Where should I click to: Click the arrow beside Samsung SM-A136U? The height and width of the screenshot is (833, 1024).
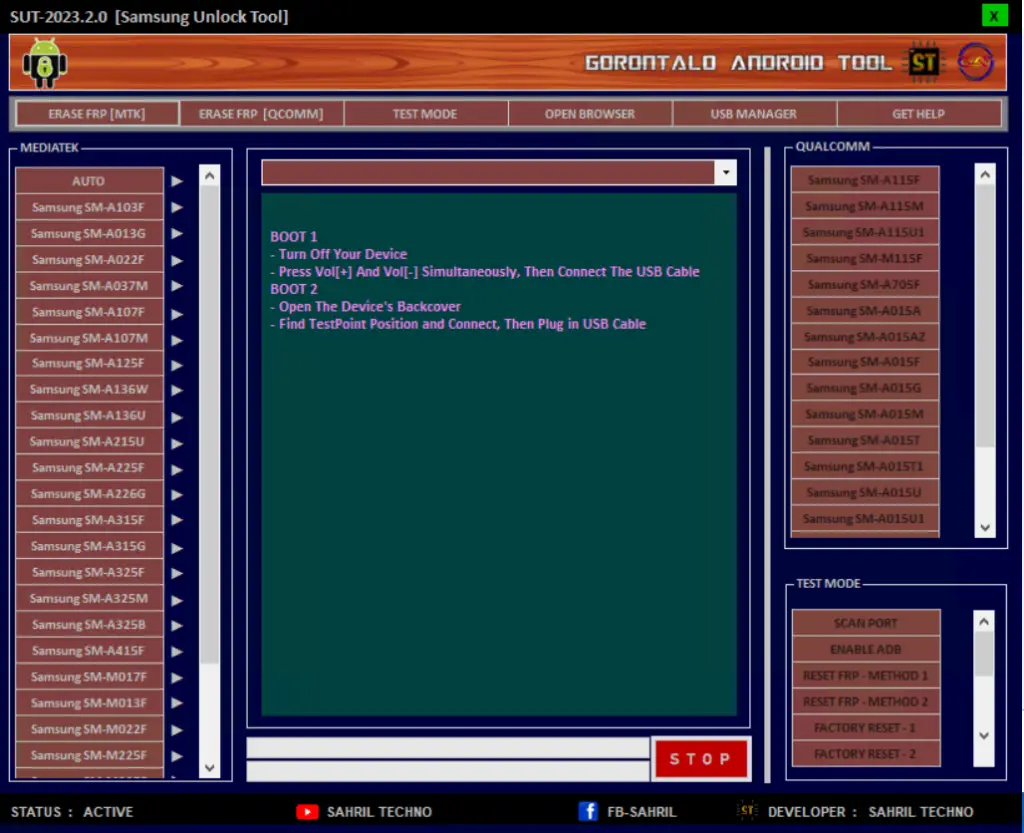tap(177, 416)
